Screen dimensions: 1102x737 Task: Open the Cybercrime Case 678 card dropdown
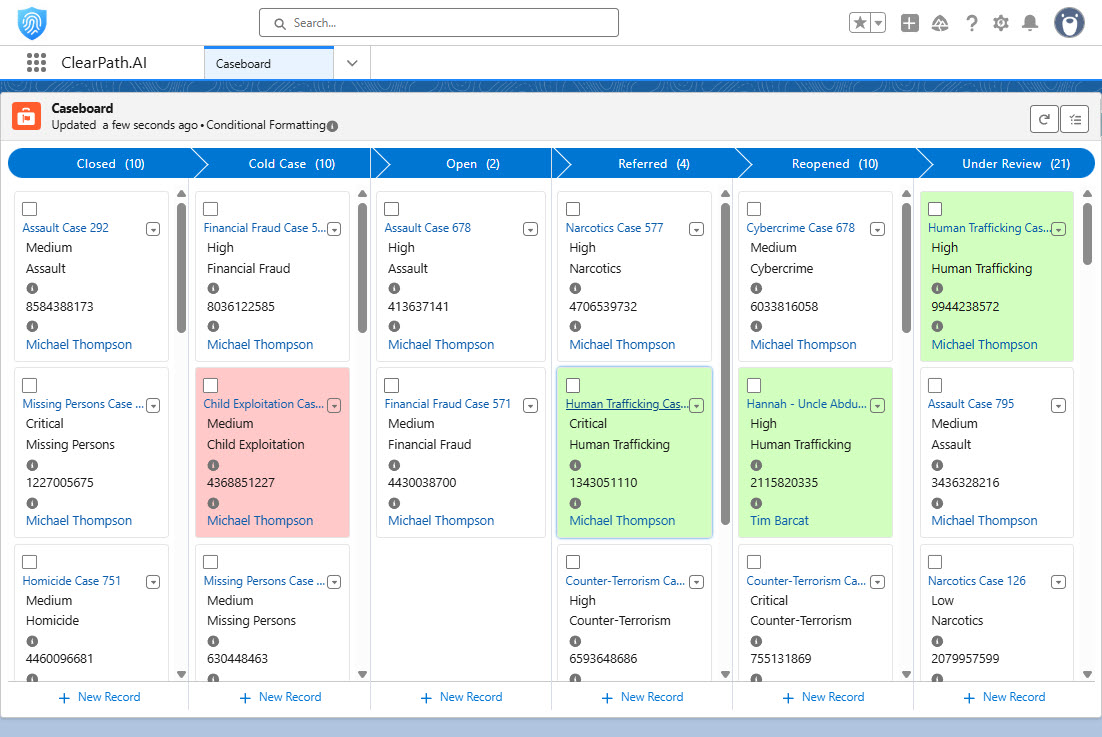877,229
